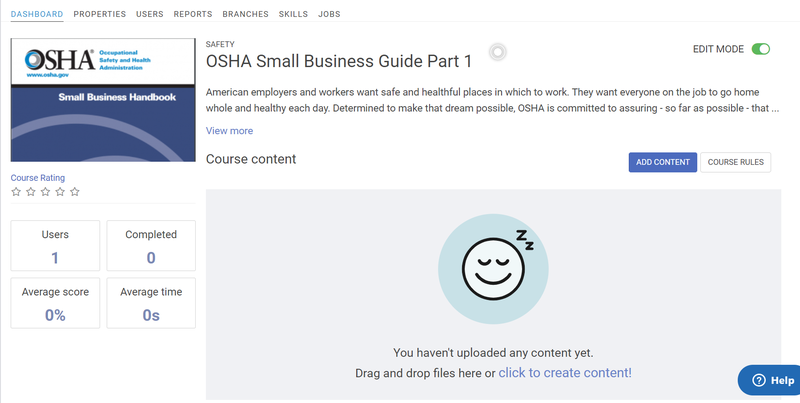Rate course three stars
Screen dimensions: 800x403
coord(45,192)
